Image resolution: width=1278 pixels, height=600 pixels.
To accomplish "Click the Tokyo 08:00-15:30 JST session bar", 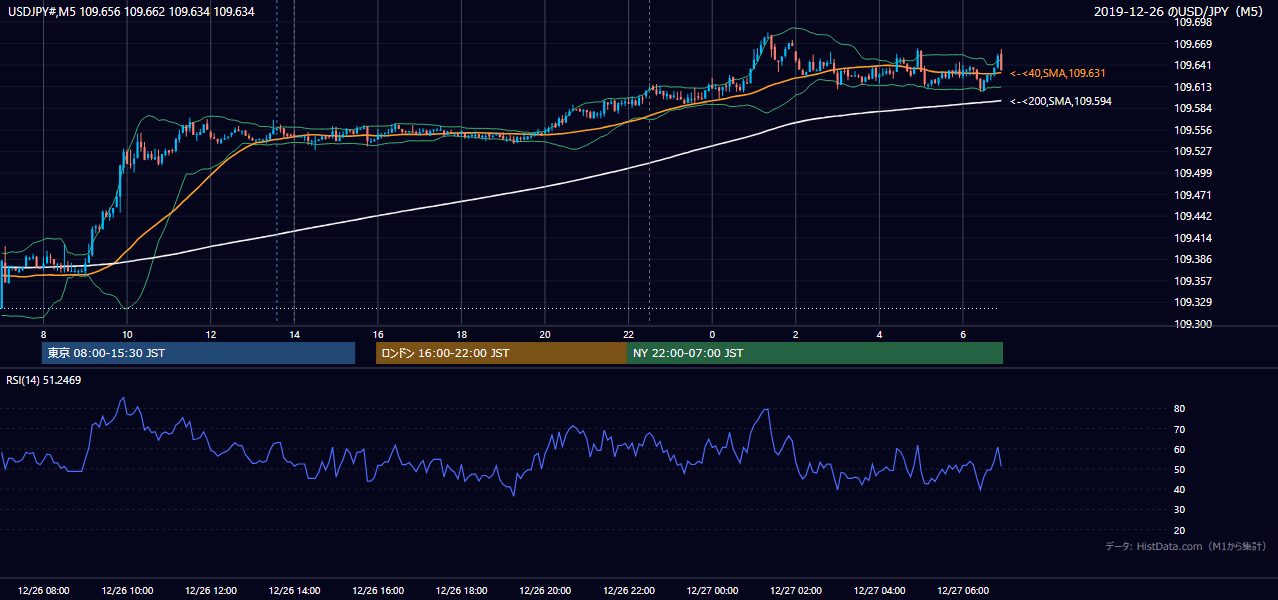I will pyautogui.click(x=198, y=353).
